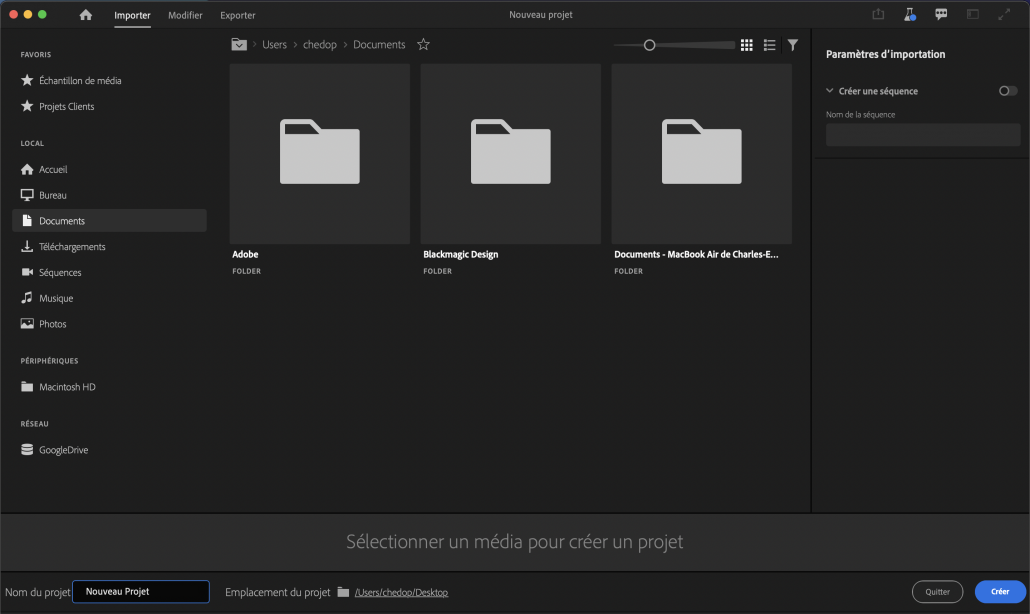This screenshot has width=1030, height=614.
Task: Click the project location path link
Action: [401, 593]
